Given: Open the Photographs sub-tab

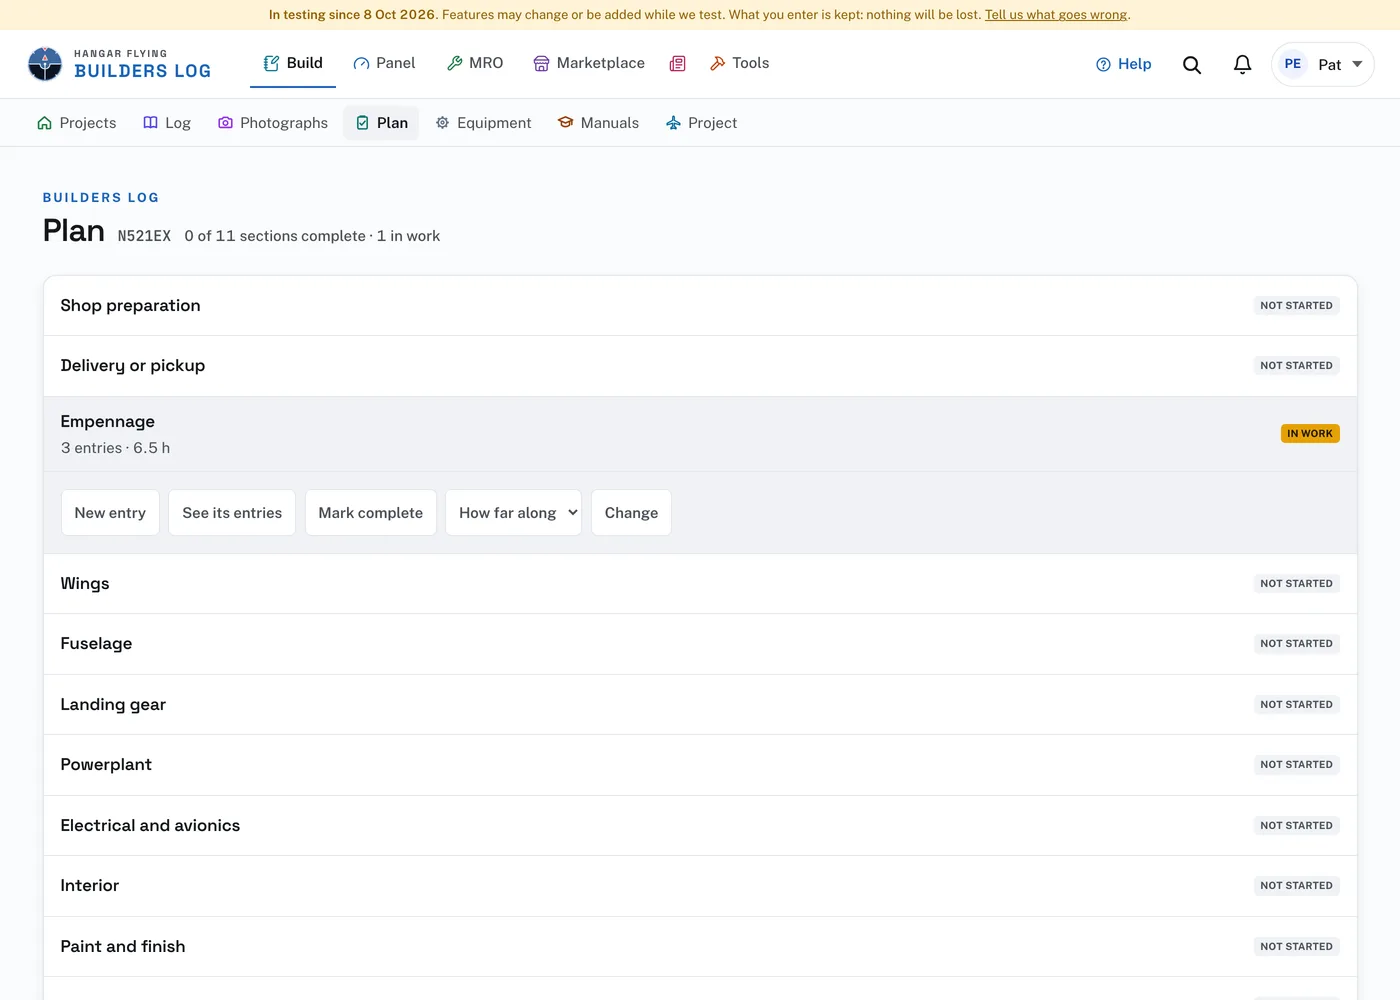Looking at the screenshot, I should point(273,123).
